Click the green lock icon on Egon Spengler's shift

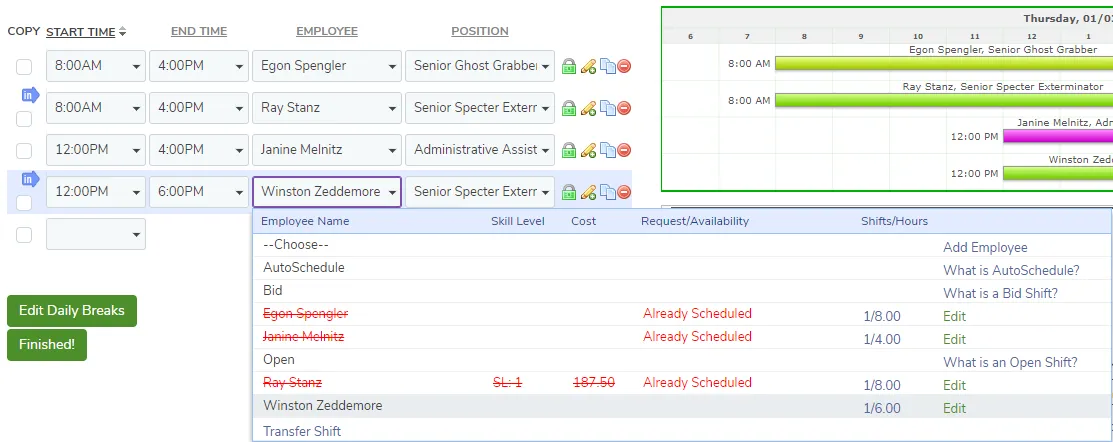point(569,67)
